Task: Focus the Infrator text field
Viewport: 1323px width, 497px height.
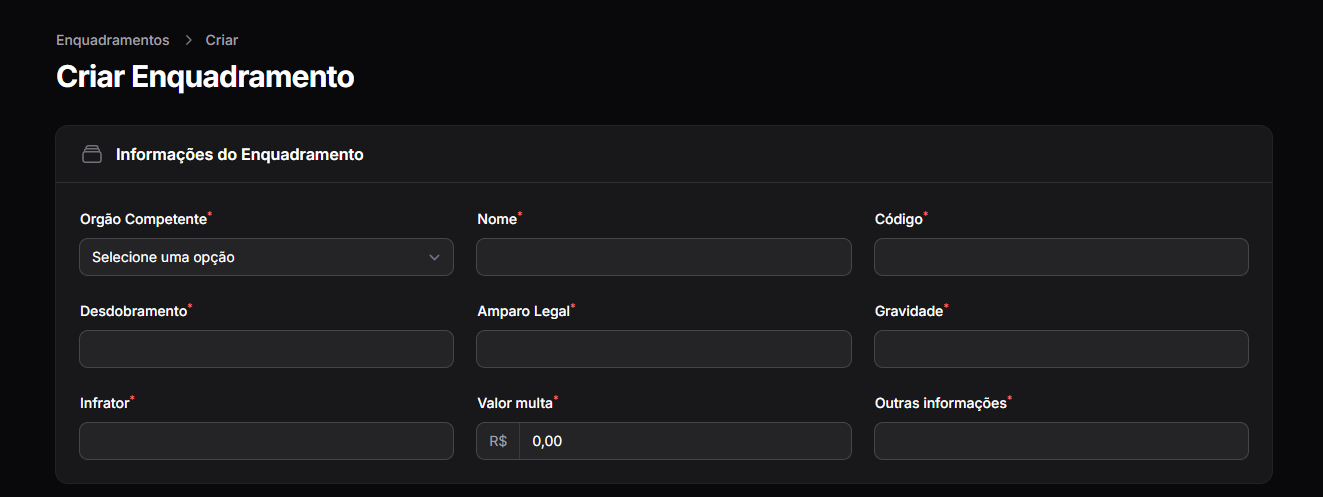Action: [x=266, y=441]
